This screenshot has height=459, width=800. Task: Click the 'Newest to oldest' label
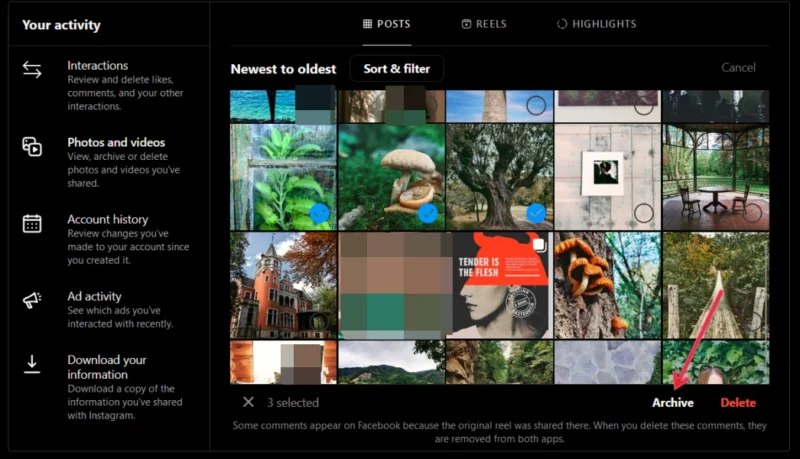[x=283, y=69]
